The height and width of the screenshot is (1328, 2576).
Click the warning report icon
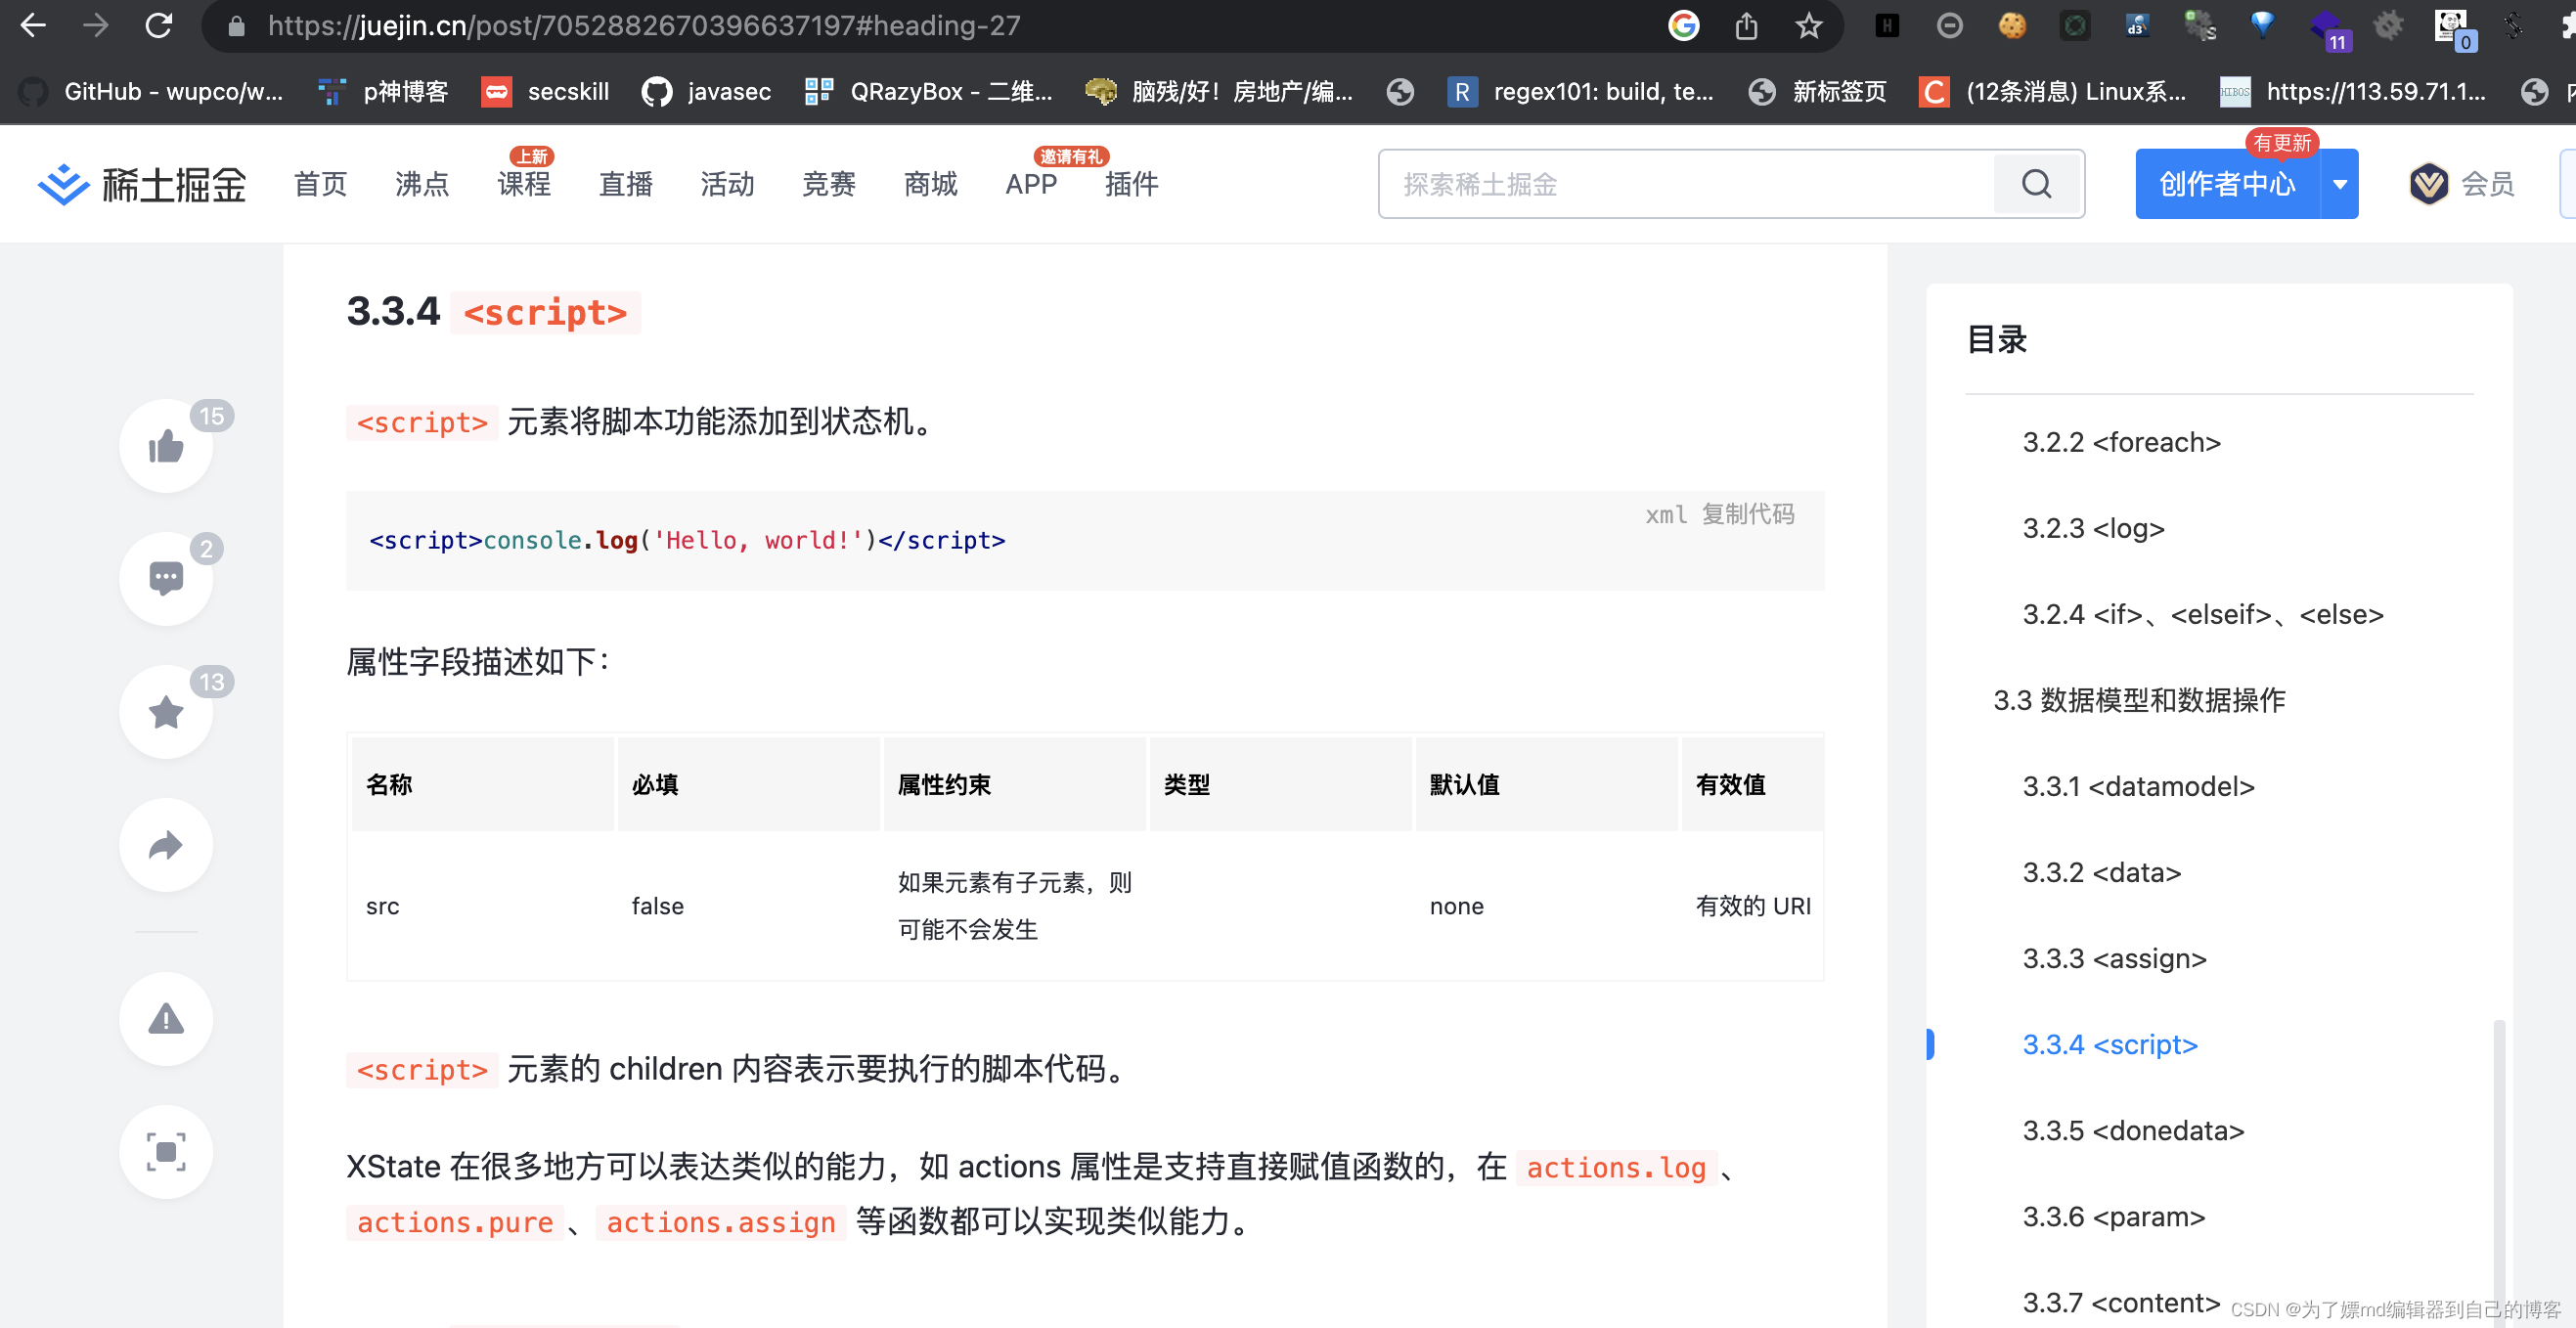(x=166, y=1019)
